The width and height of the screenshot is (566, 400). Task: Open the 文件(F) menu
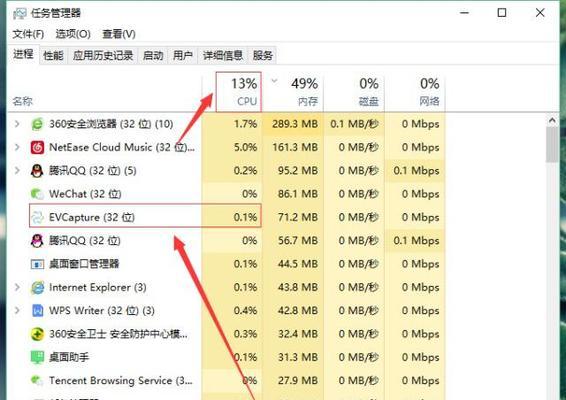[x=28, y=34]
